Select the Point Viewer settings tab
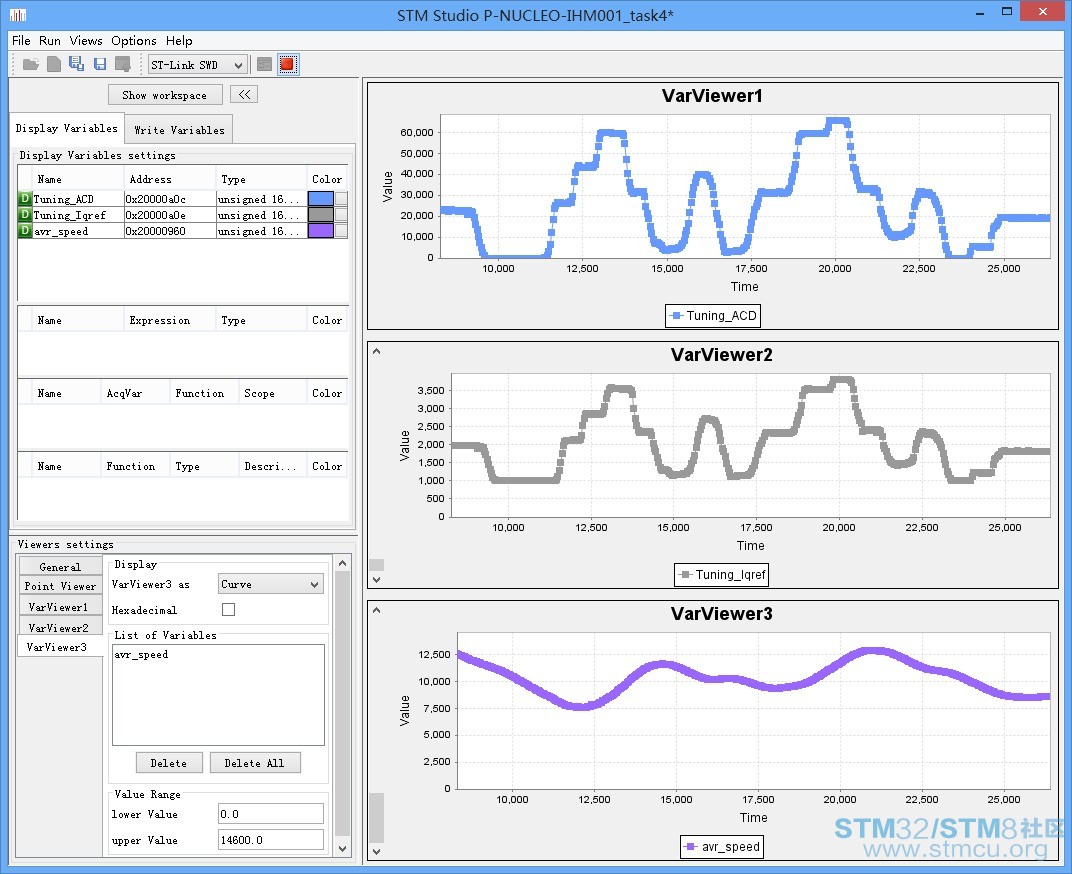This screenshot has height=874, width=1072. [x=60, y=585]
